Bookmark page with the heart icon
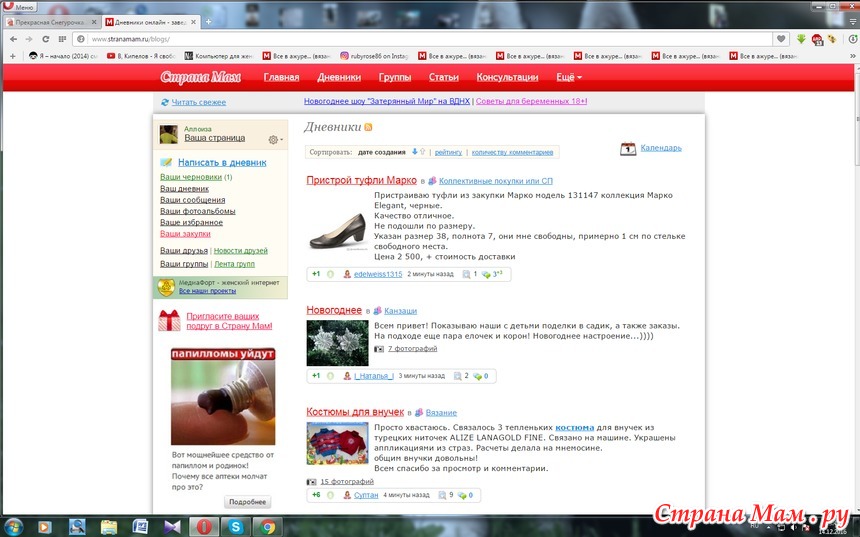860x537 pixels. (781, 38)
